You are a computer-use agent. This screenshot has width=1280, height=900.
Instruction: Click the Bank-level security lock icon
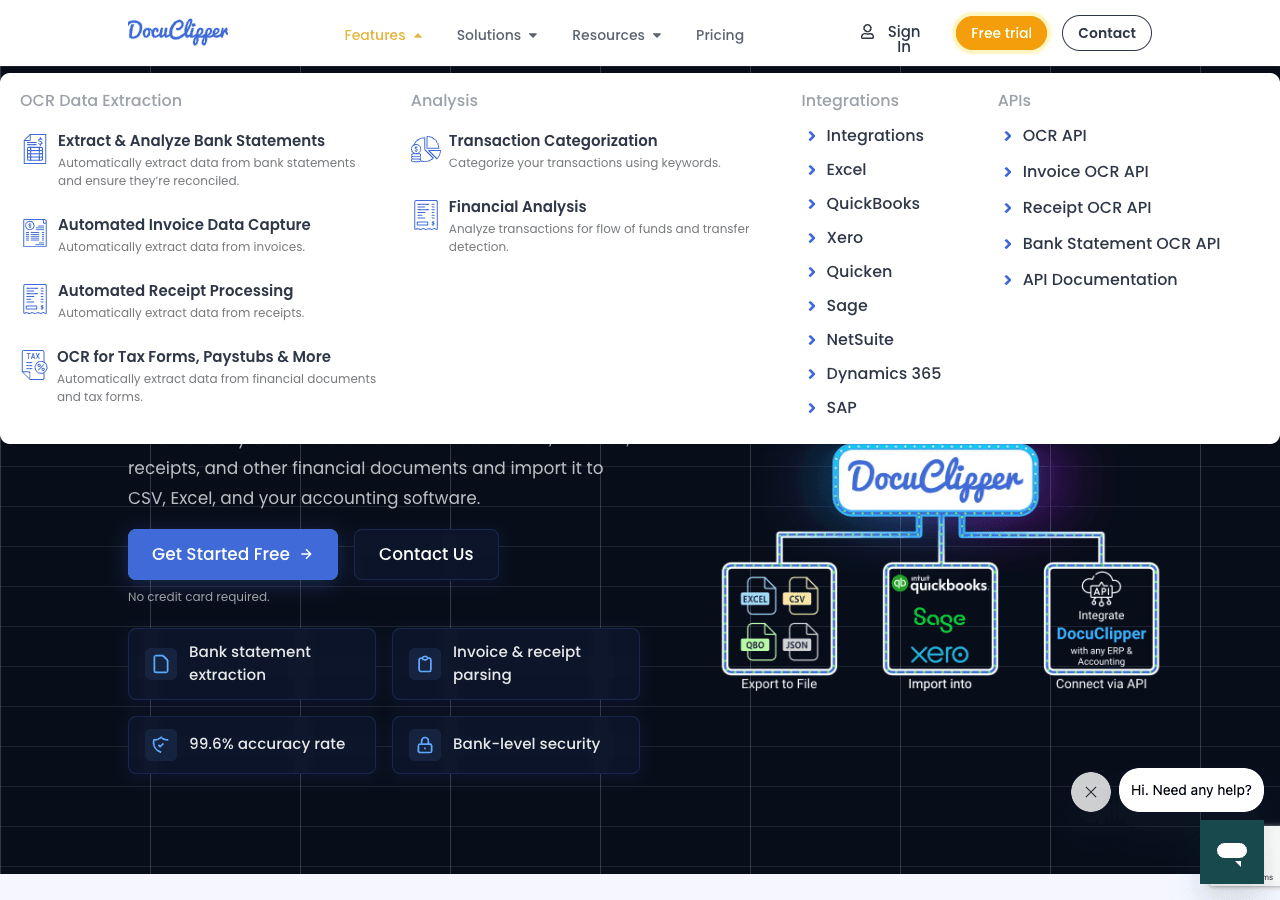pyautogui.click(x=424, y=745)
